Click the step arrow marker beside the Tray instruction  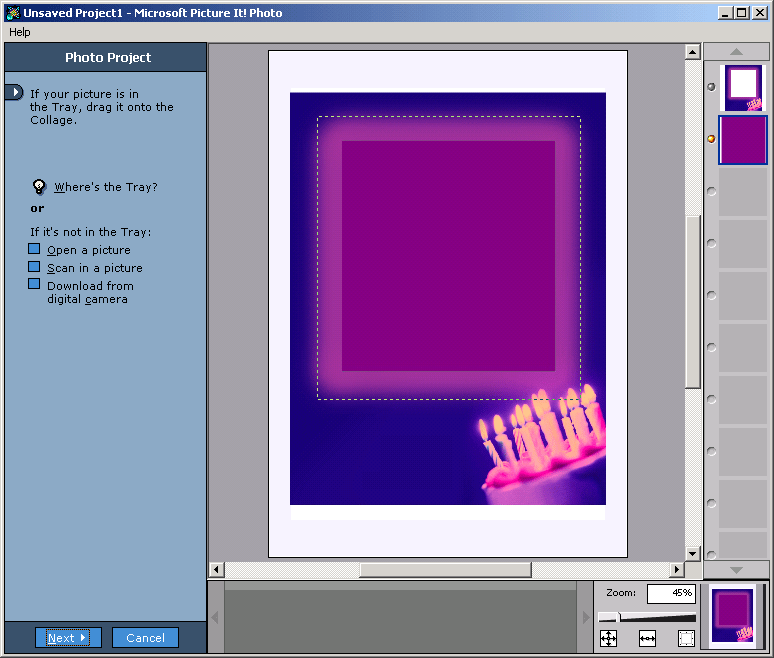(x=13, y=93)
